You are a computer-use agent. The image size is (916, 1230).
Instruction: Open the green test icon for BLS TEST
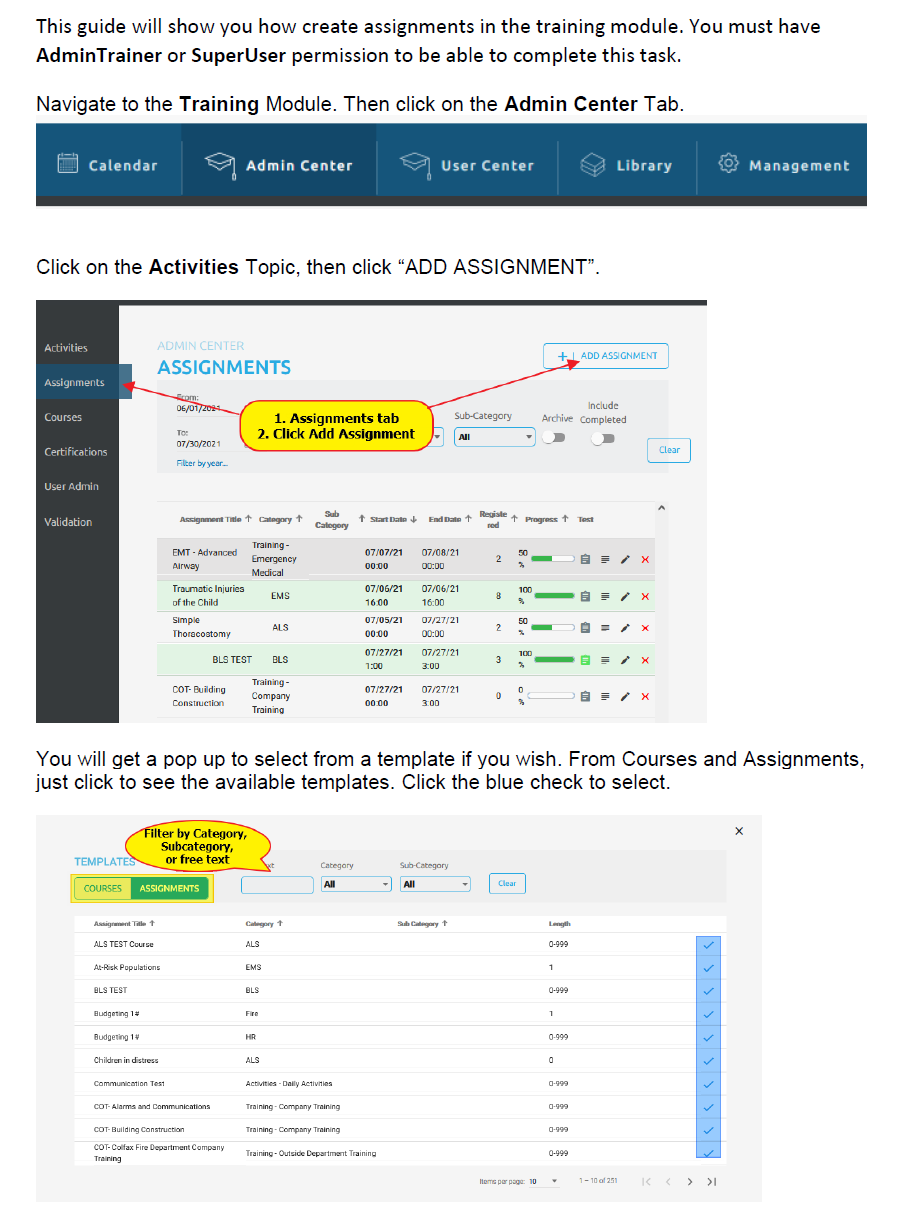(586, 660)
